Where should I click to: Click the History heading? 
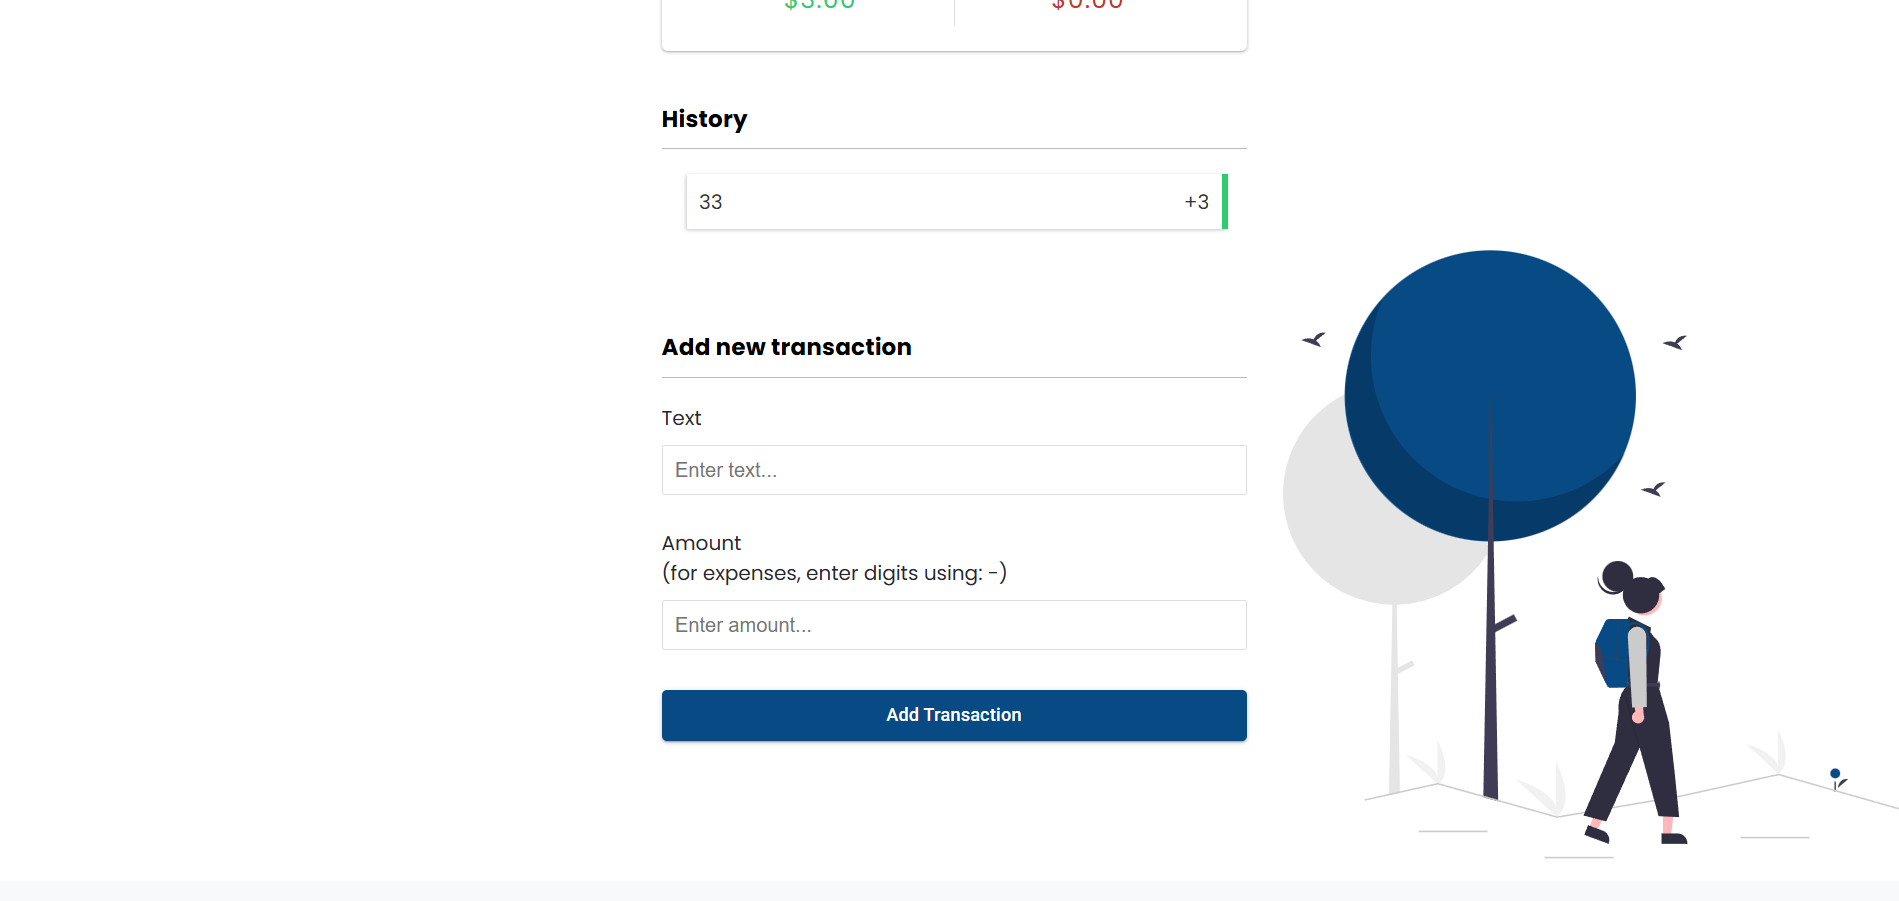click(704, 119)
